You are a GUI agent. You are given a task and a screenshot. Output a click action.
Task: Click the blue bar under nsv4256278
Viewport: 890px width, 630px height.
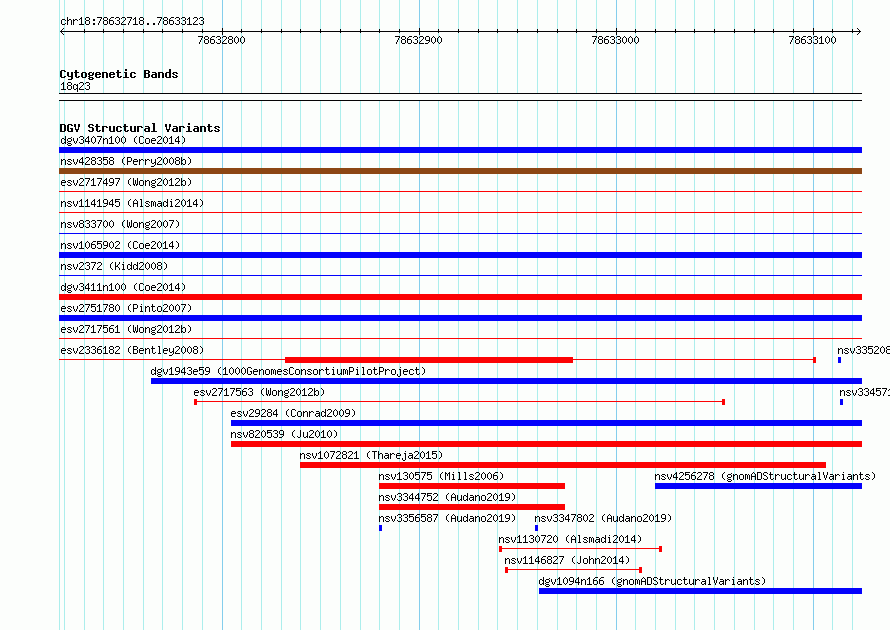click(758, 486)
